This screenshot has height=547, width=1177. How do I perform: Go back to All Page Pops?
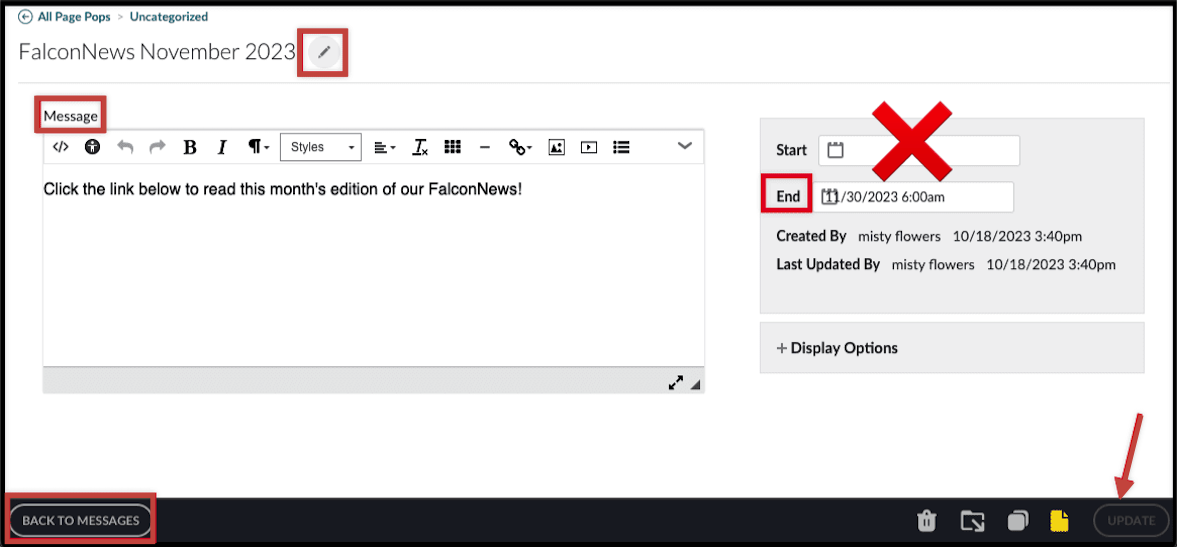tap(72, 16)
